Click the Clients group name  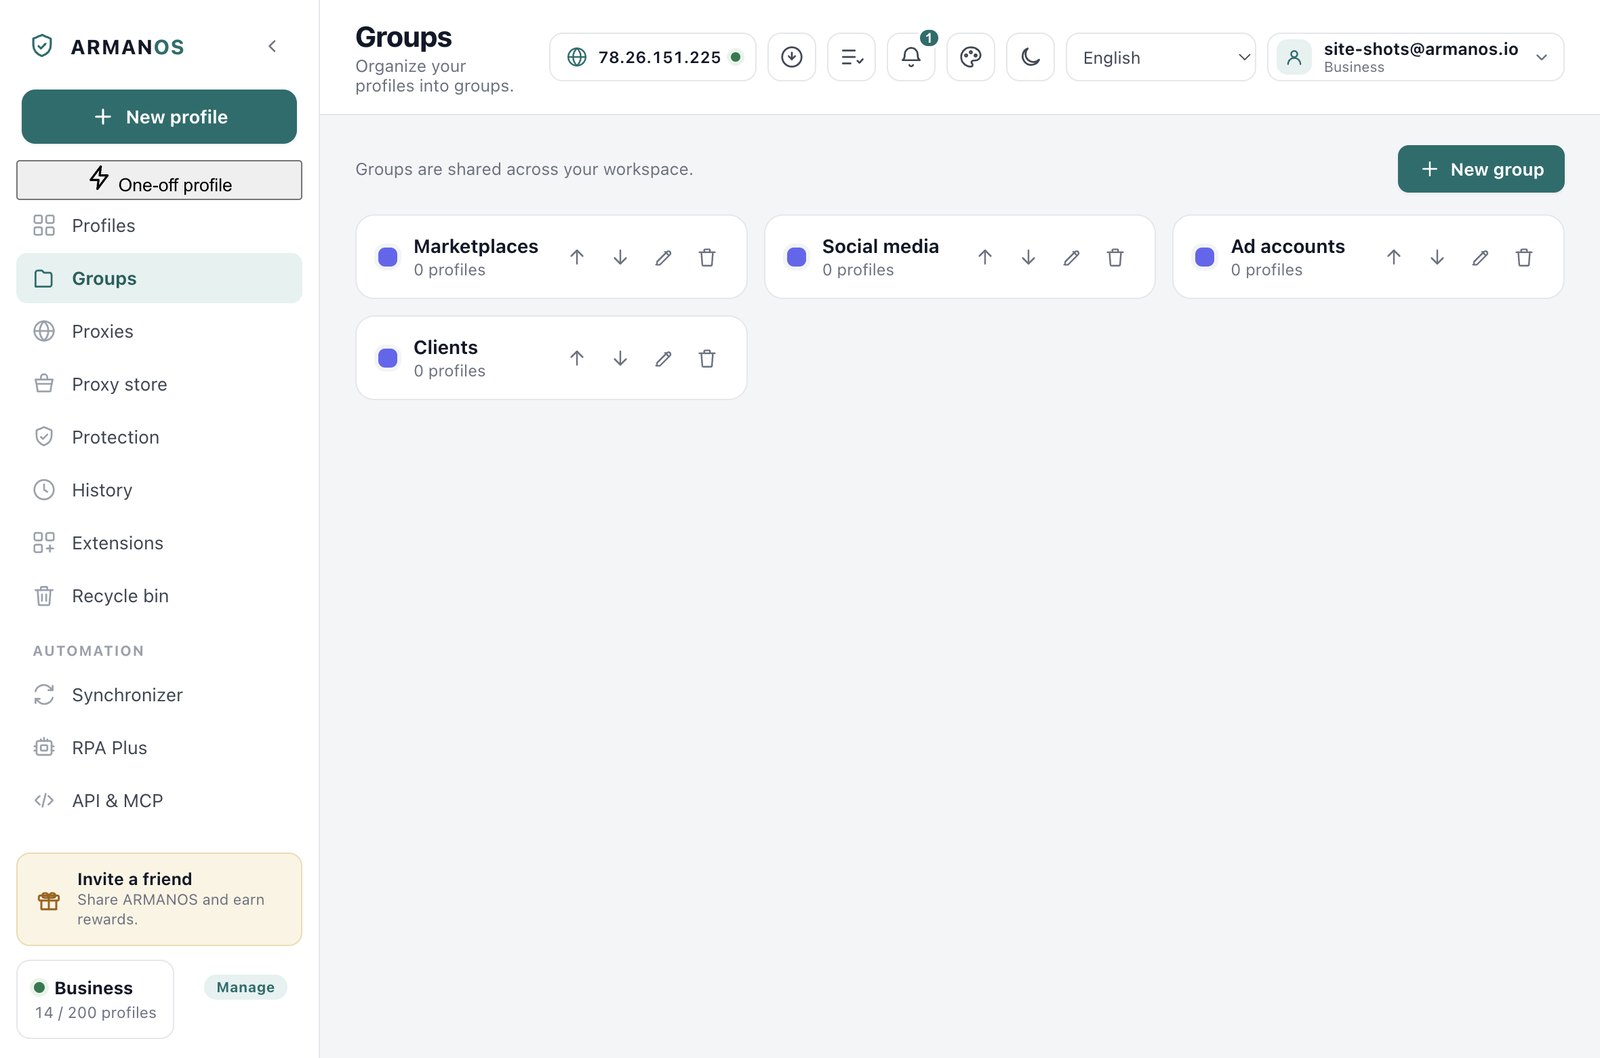pyautogui.click(x=446, y=347)
